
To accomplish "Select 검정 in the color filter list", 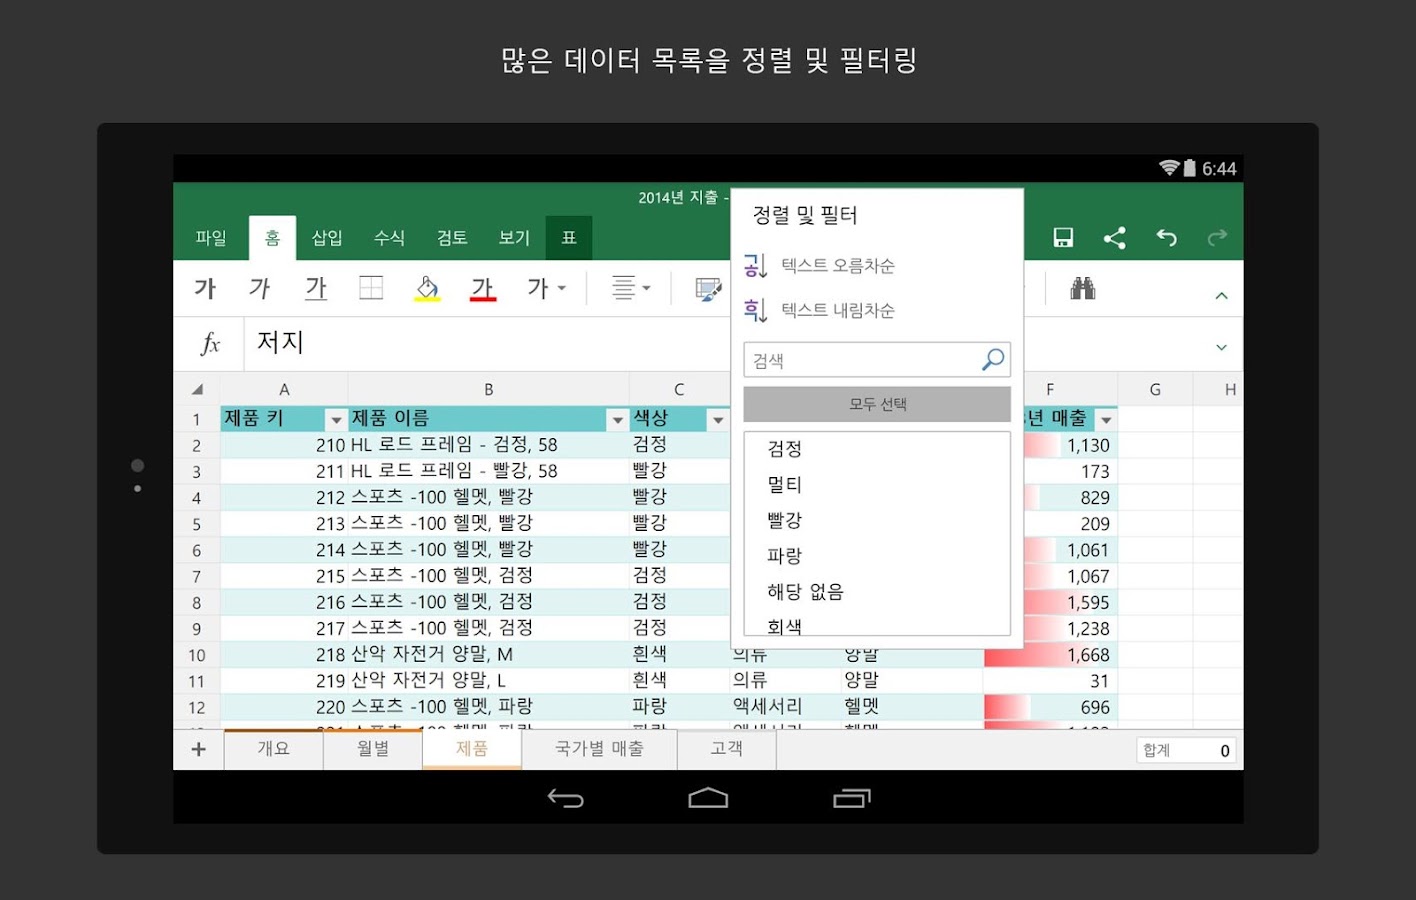I will point(784,449).
